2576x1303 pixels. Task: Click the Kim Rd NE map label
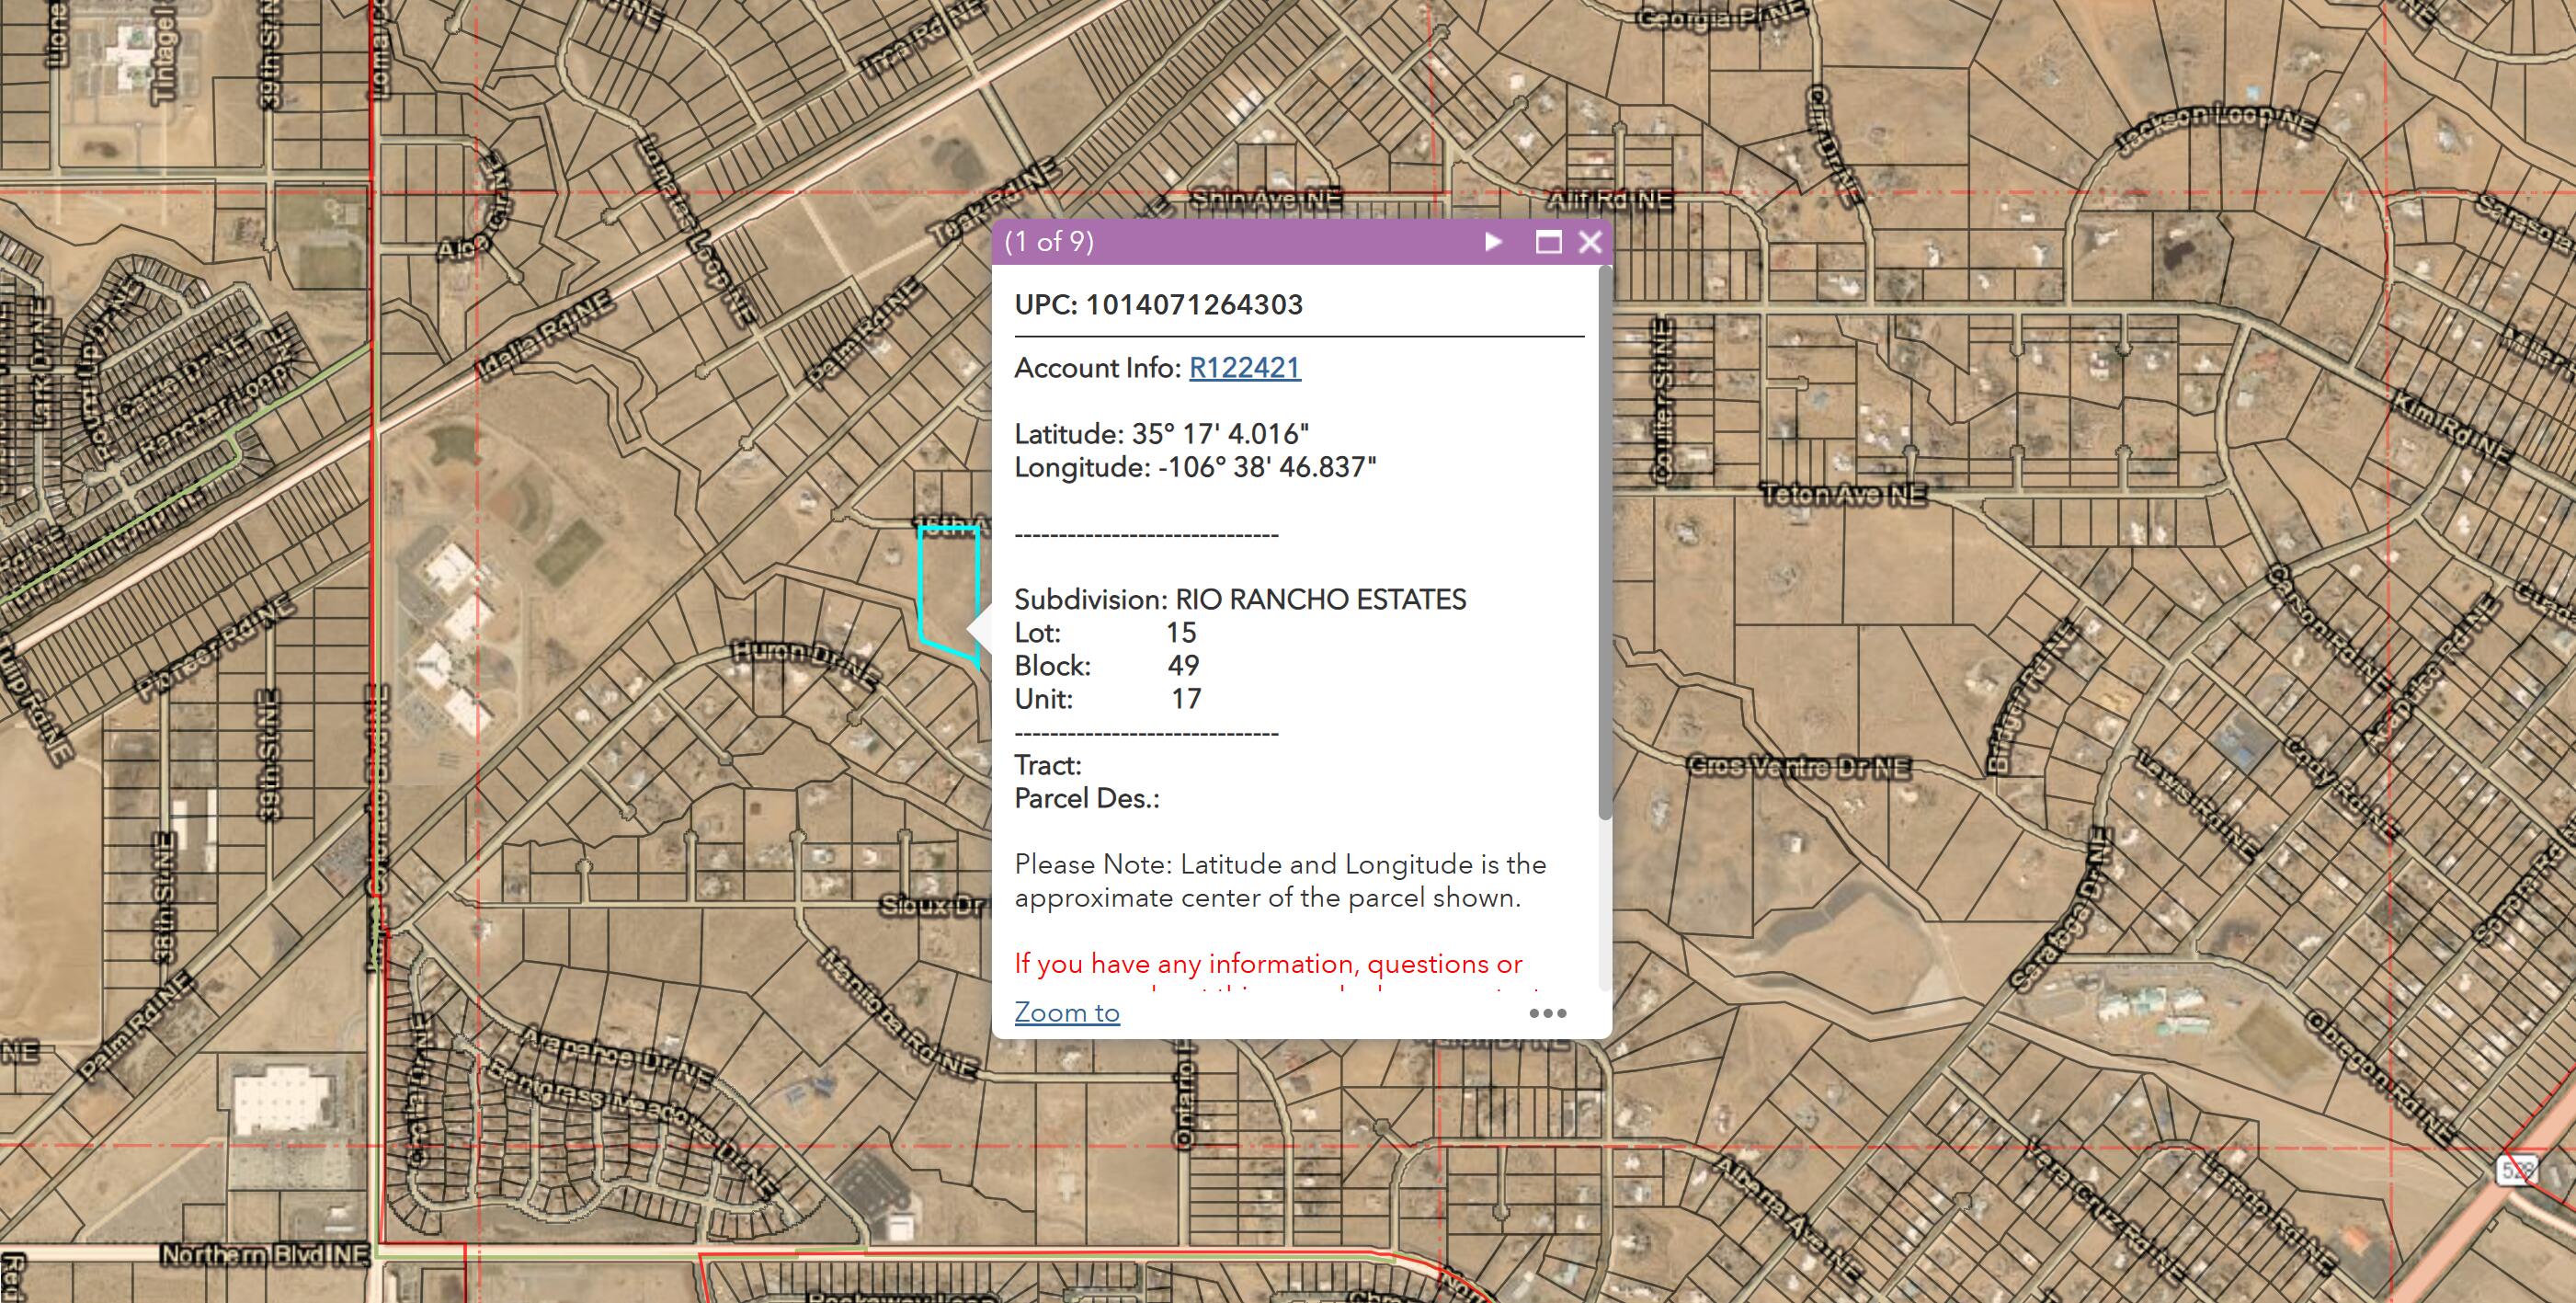pyautogui.click(x=2450, y=429)
